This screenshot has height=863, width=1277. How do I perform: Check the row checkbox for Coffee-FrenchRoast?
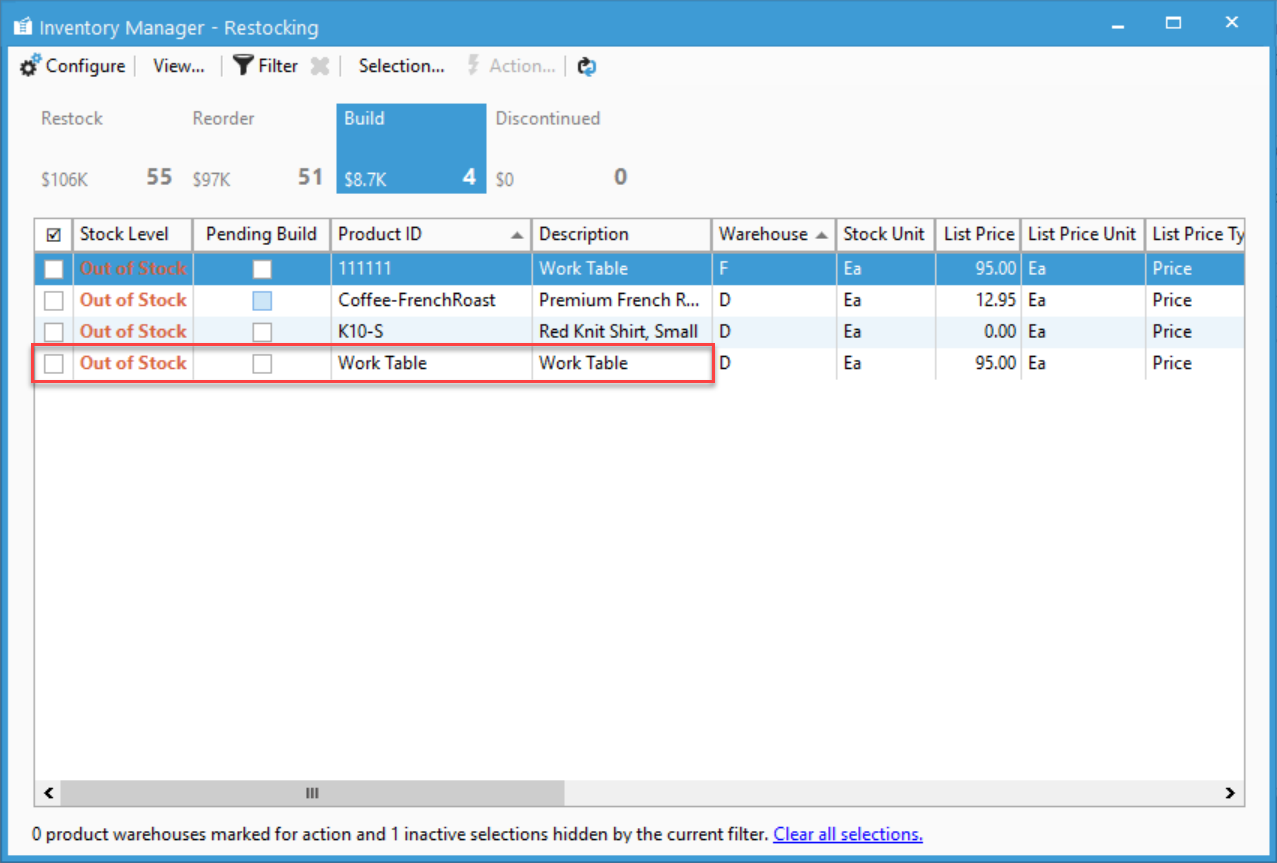point(54,300)
